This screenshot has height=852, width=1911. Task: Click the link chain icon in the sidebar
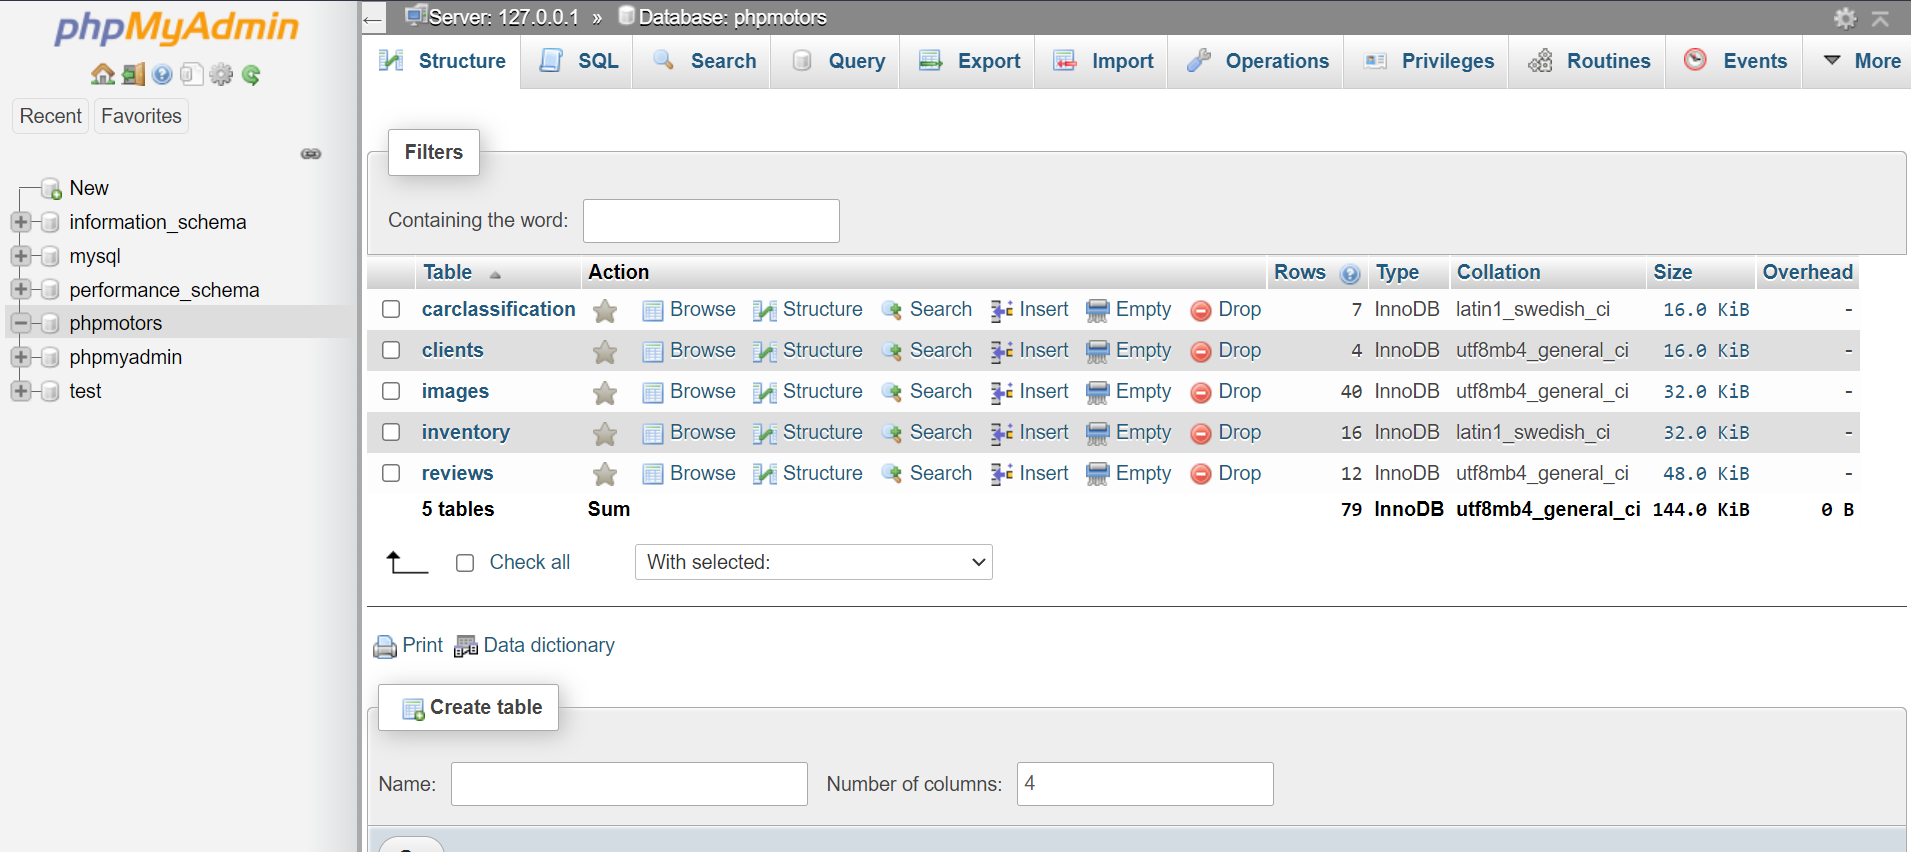(311, 154)
